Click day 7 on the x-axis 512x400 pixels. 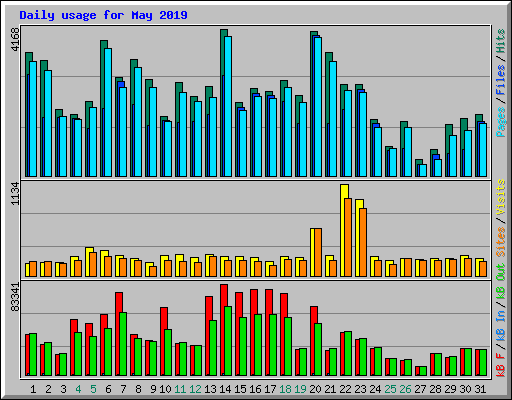click(123, 389)
